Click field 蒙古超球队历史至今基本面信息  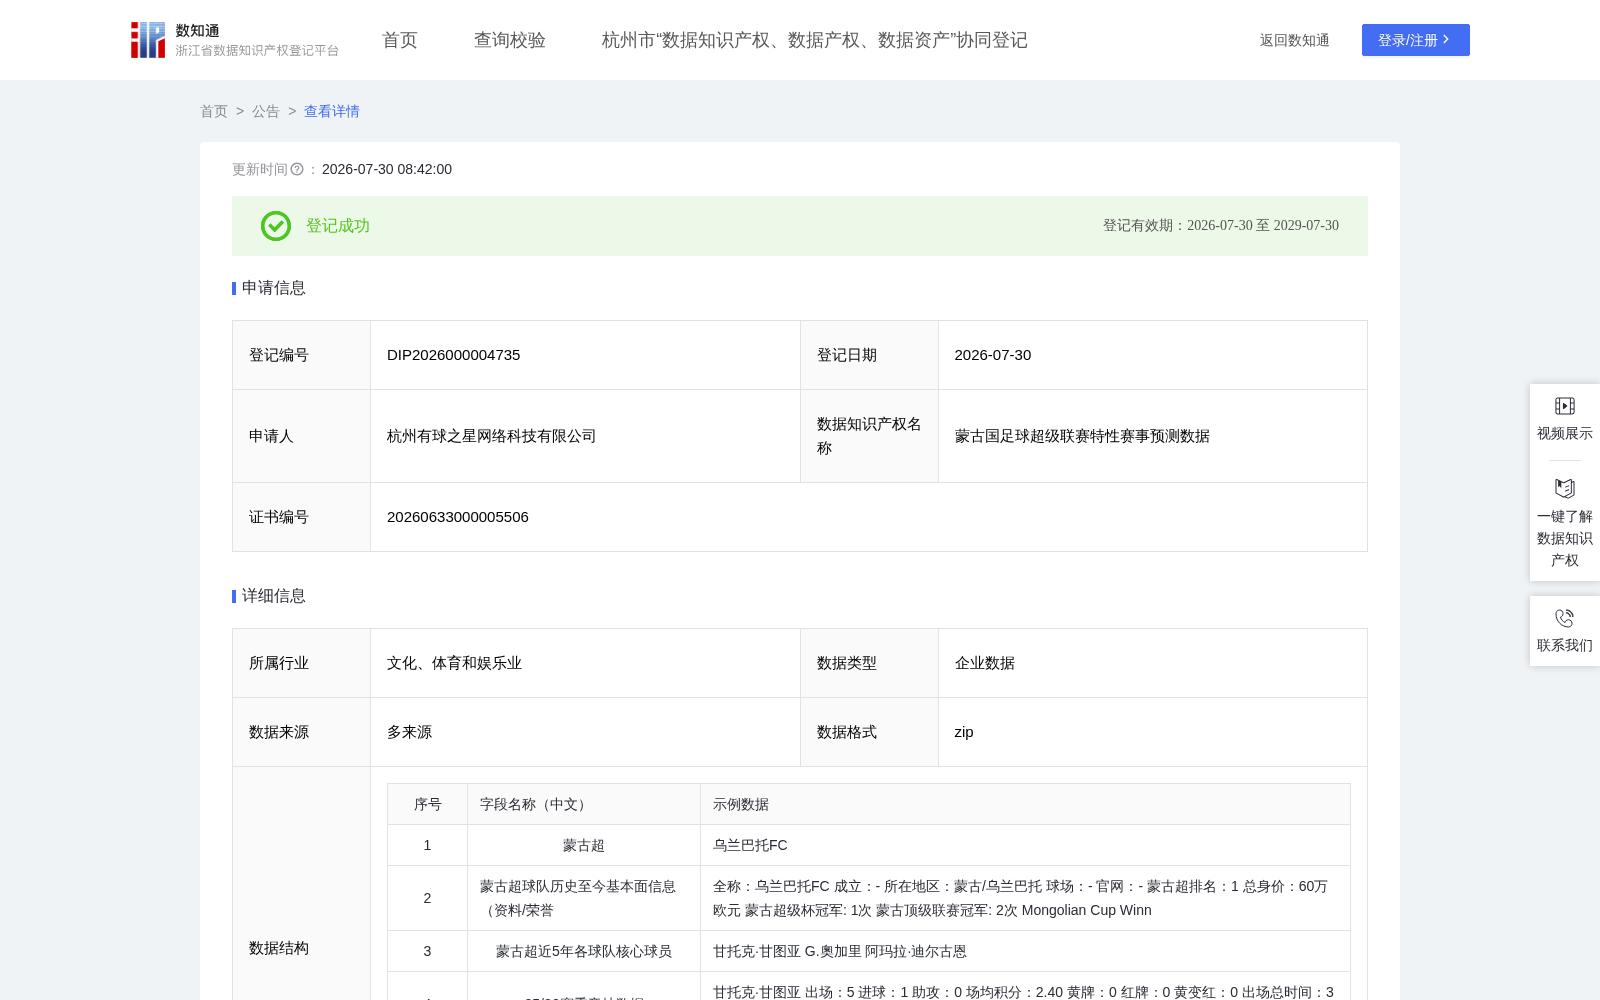coord(578,898)
